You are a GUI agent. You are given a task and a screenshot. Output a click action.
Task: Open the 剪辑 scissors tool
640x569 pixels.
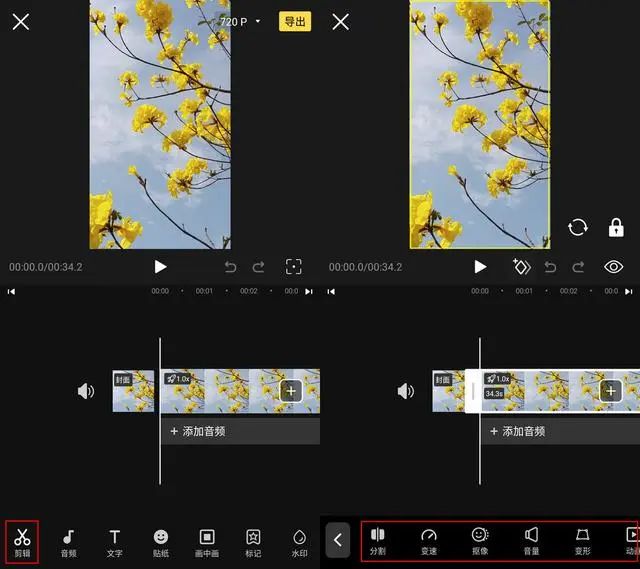point(22,542)
